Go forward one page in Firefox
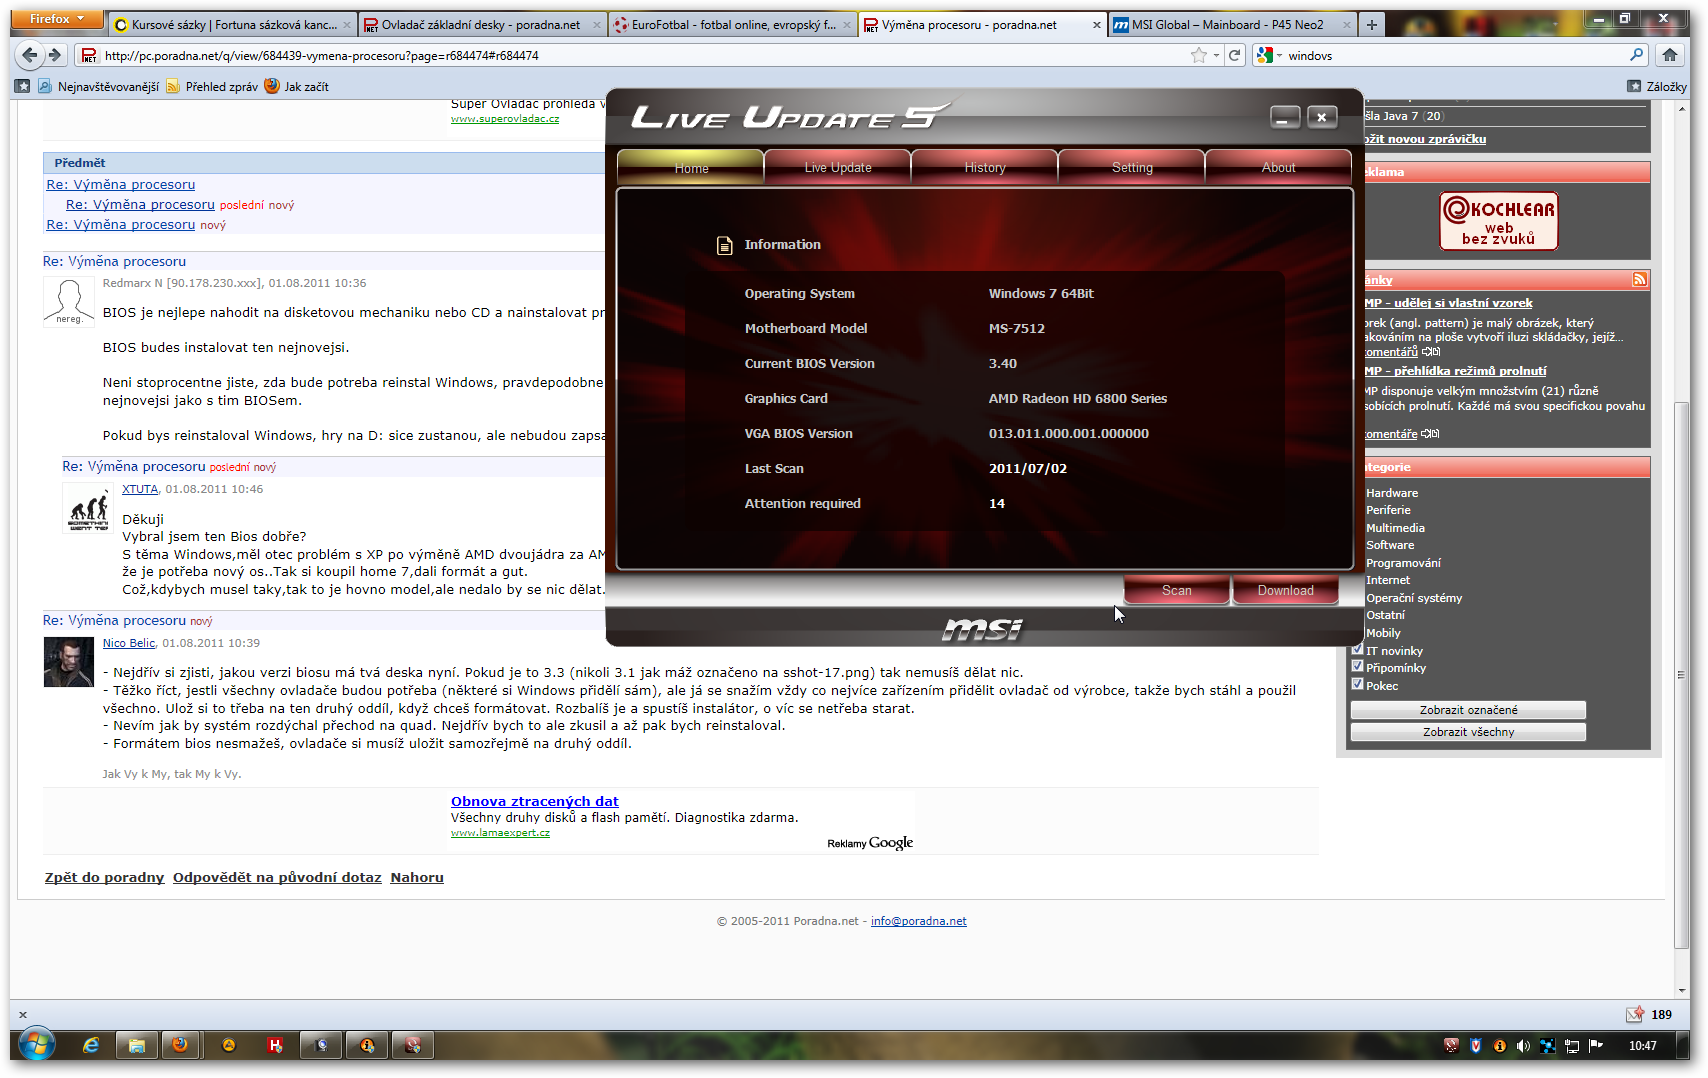 pyautogui.click(x=55, y=55)
